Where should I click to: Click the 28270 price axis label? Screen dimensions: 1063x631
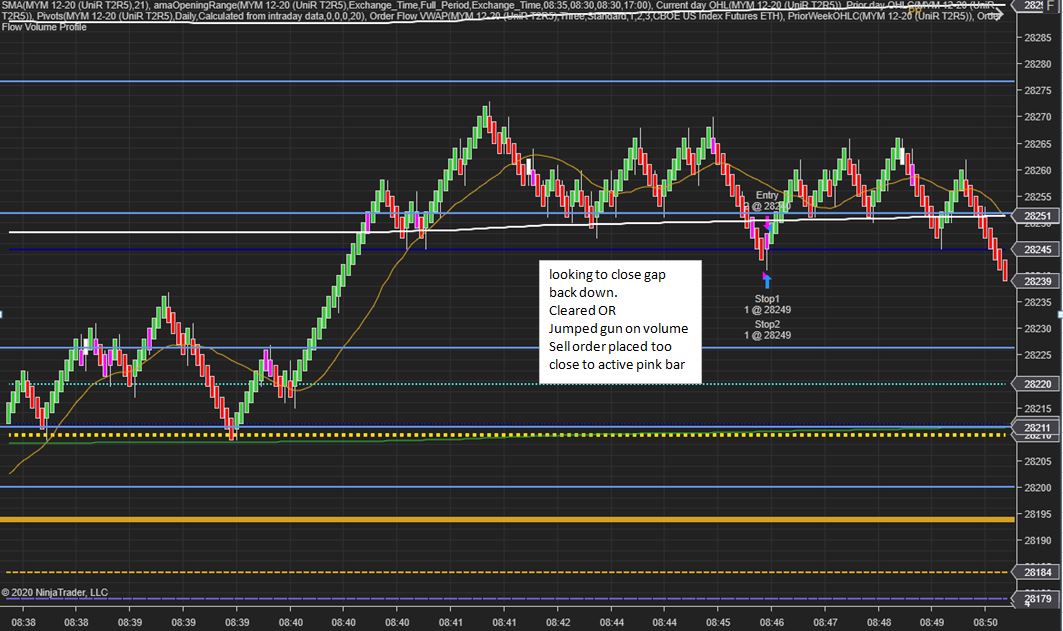pos(1037,117)
